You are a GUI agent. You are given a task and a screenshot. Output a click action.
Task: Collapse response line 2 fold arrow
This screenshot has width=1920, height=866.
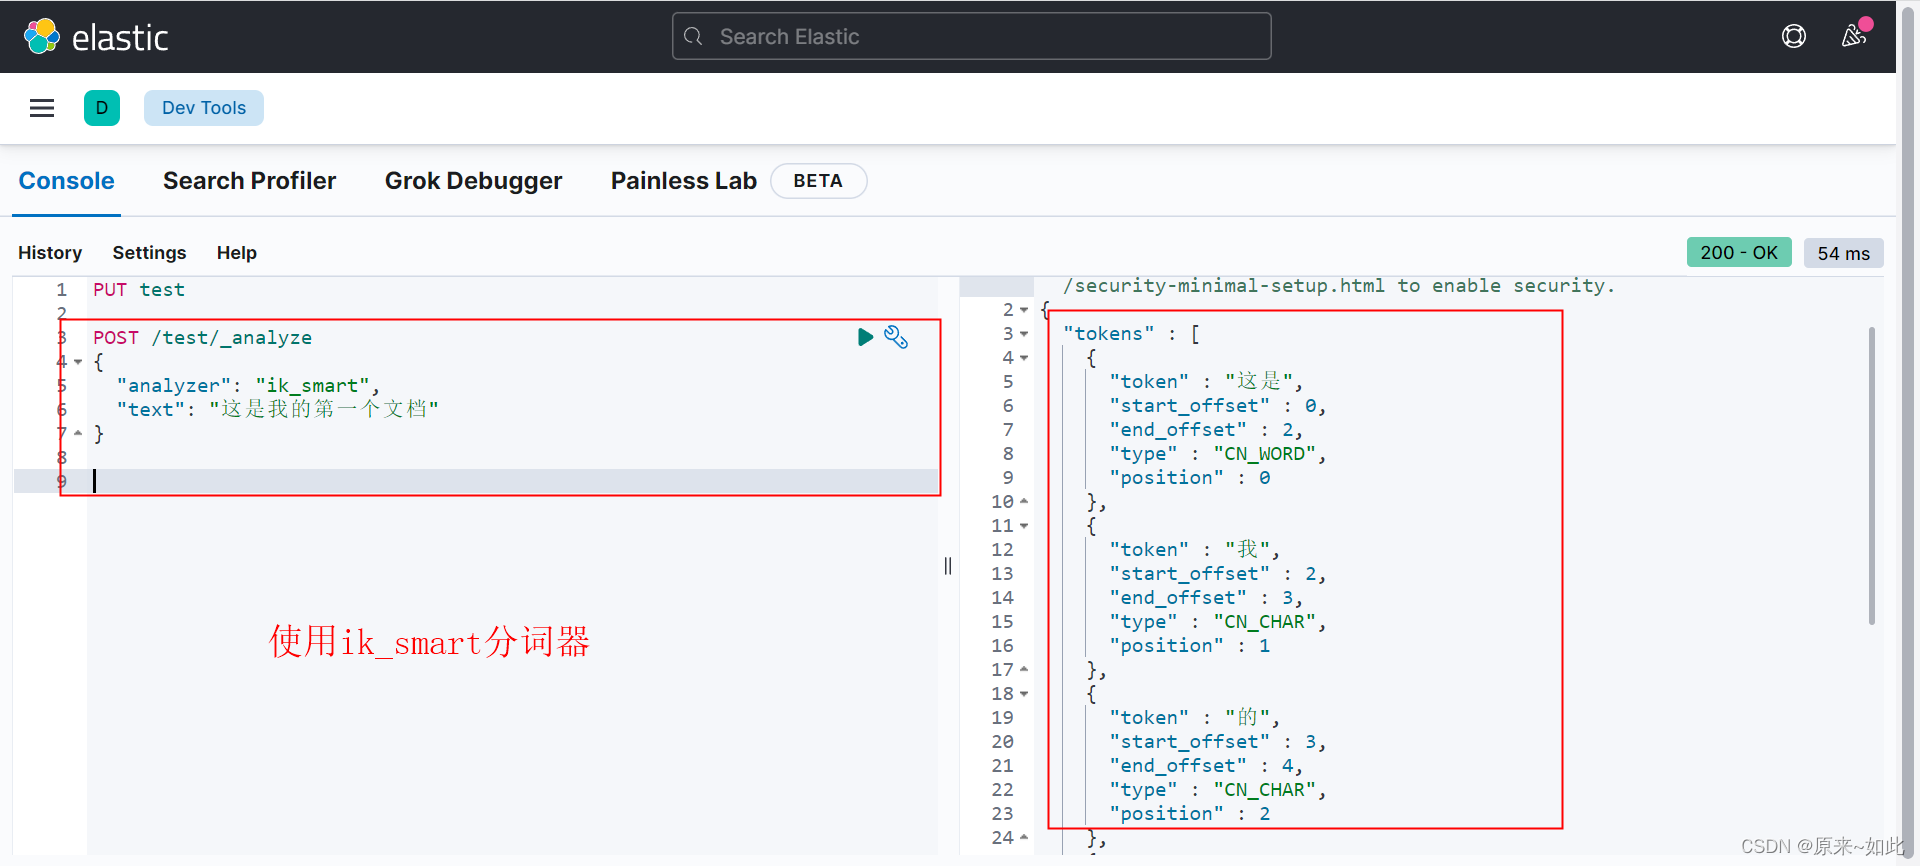click(1024, 310)
